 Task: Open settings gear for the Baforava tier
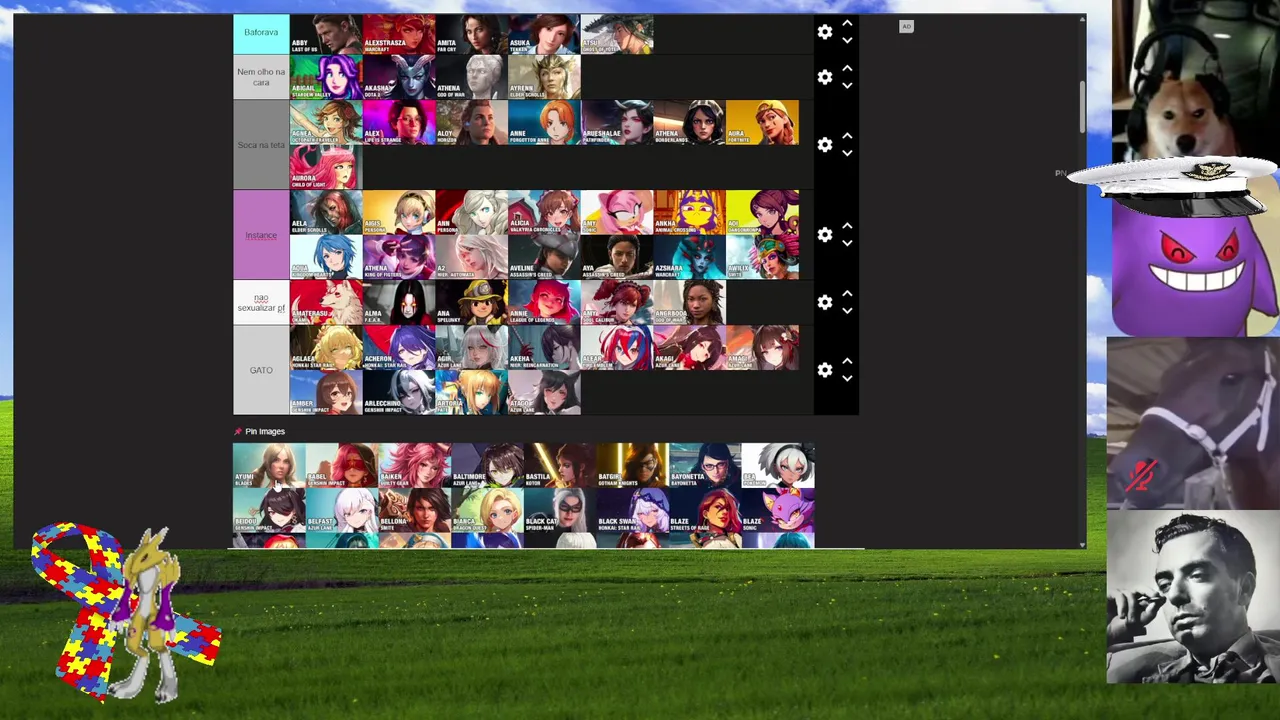(825, 32)
